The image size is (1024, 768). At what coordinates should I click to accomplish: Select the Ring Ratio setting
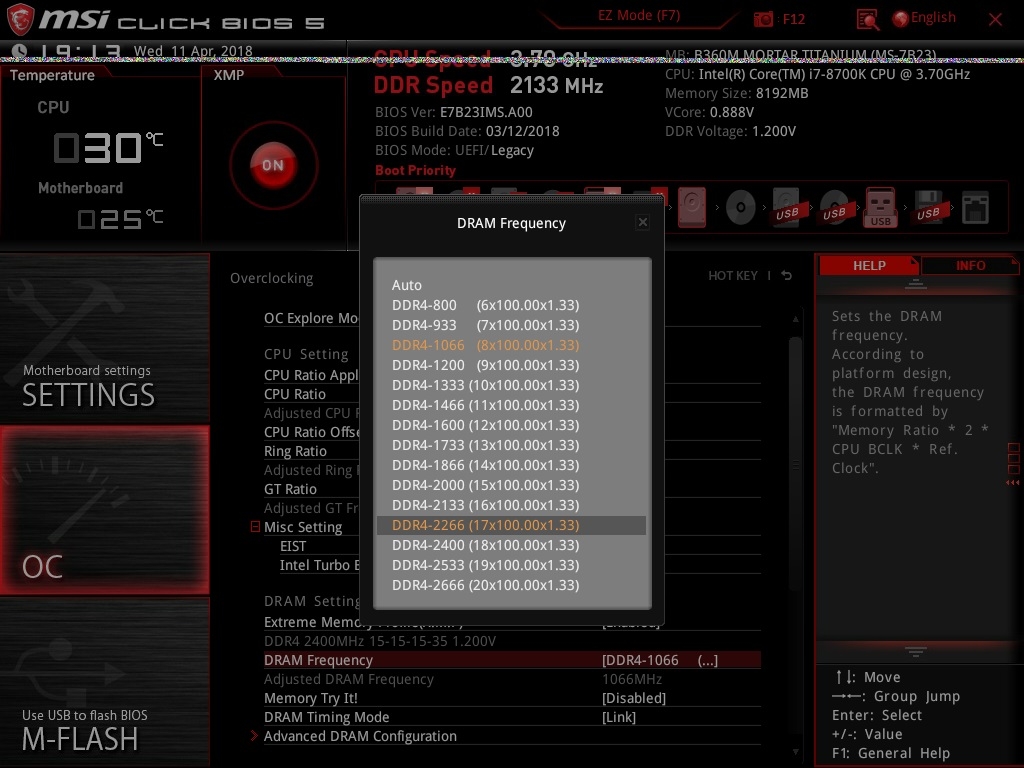coord(295,451)
